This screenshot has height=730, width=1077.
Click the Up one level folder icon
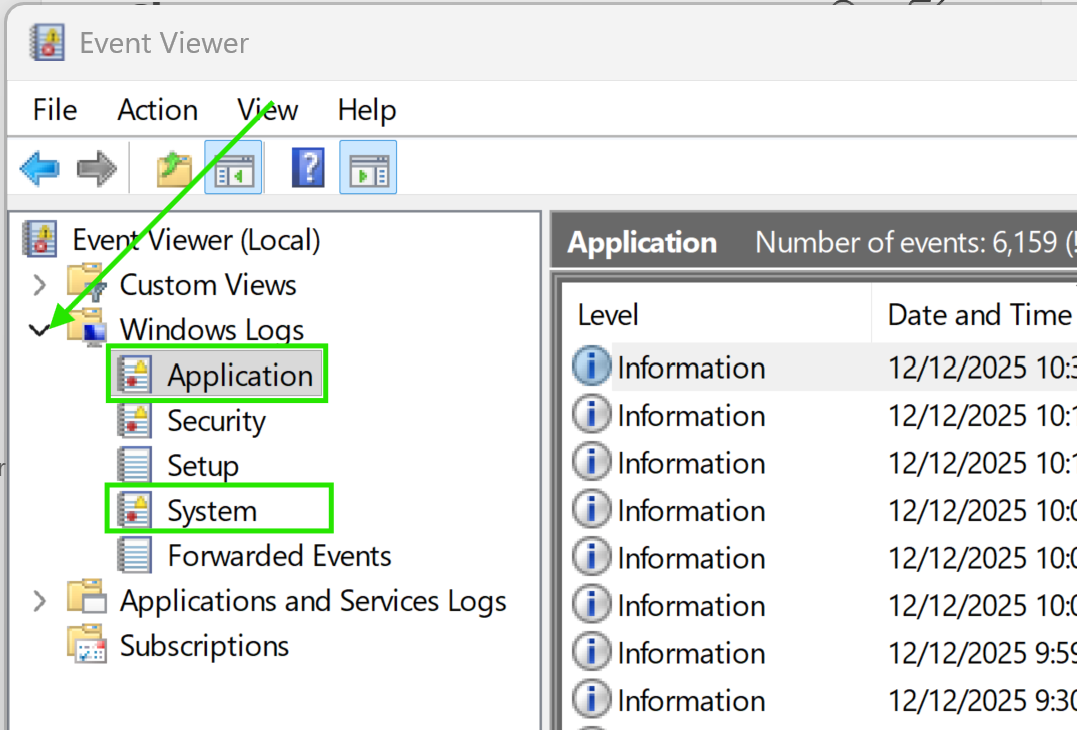[x=174, y=168]
